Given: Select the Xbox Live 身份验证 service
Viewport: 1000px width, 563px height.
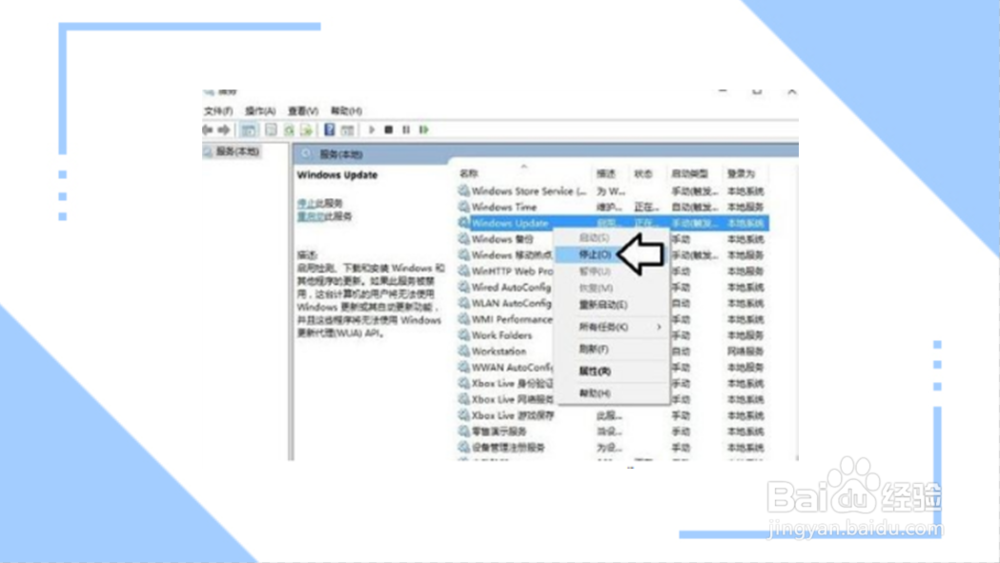Looking at the screenshot, I should pos(512,383).
